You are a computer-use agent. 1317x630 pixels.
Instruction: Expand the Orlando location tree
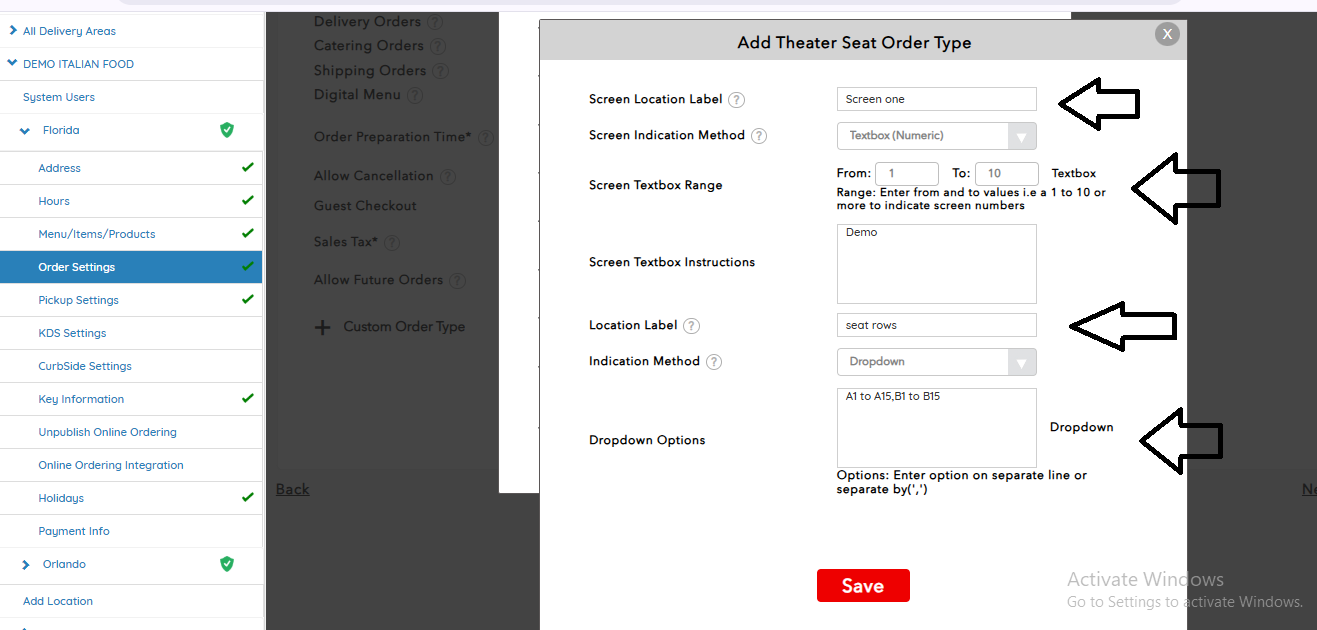pyautogui.click(x=26, y=565)
